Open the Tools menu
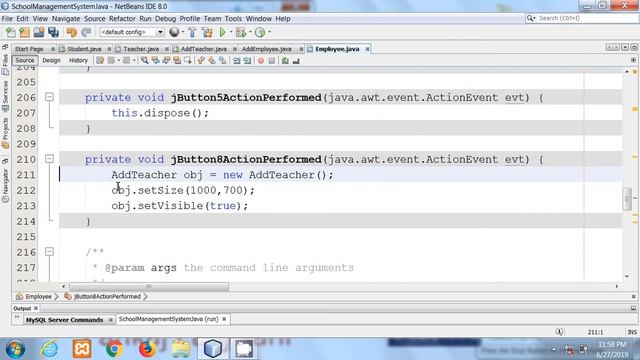The width and height of the screenshot is (640, 360). click(x=233, y=19)
